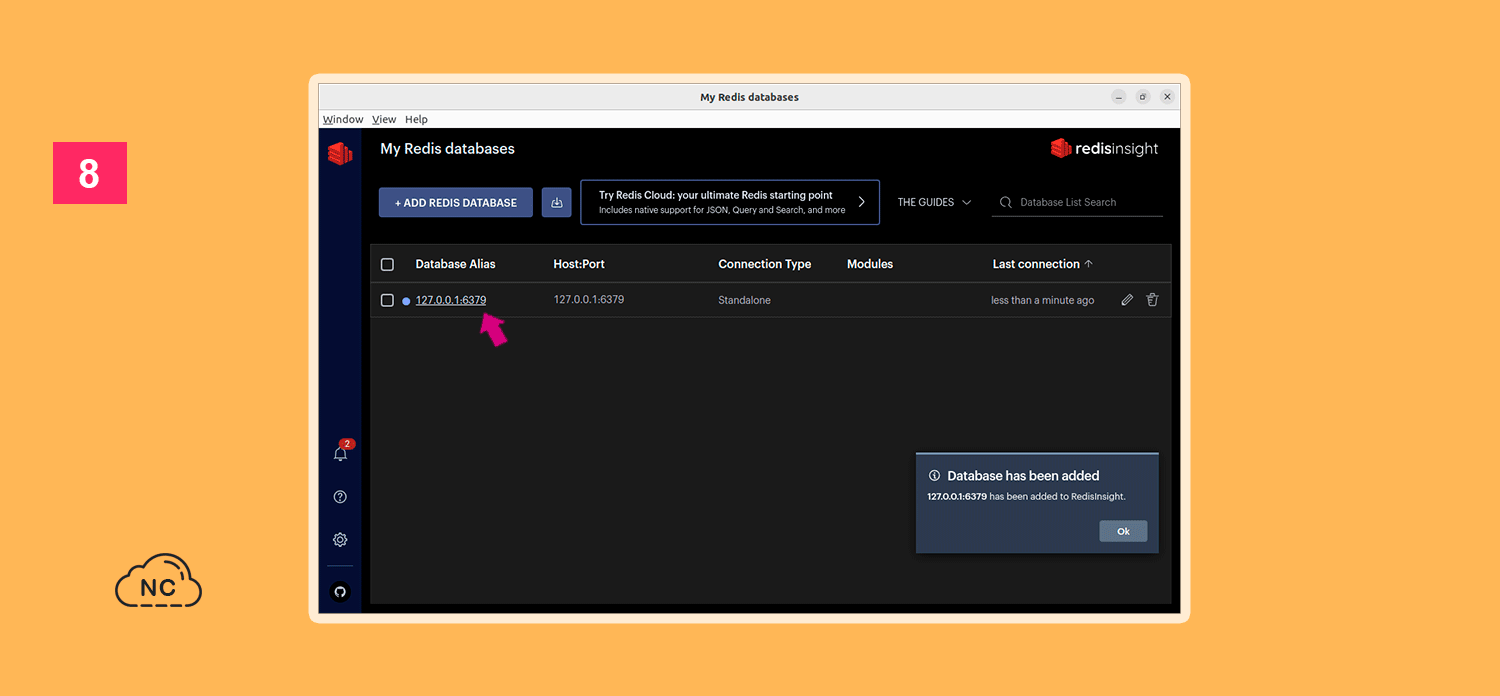1500x696 pixels.
Task: Open the Help menu
Action: (x=416, y=119)
